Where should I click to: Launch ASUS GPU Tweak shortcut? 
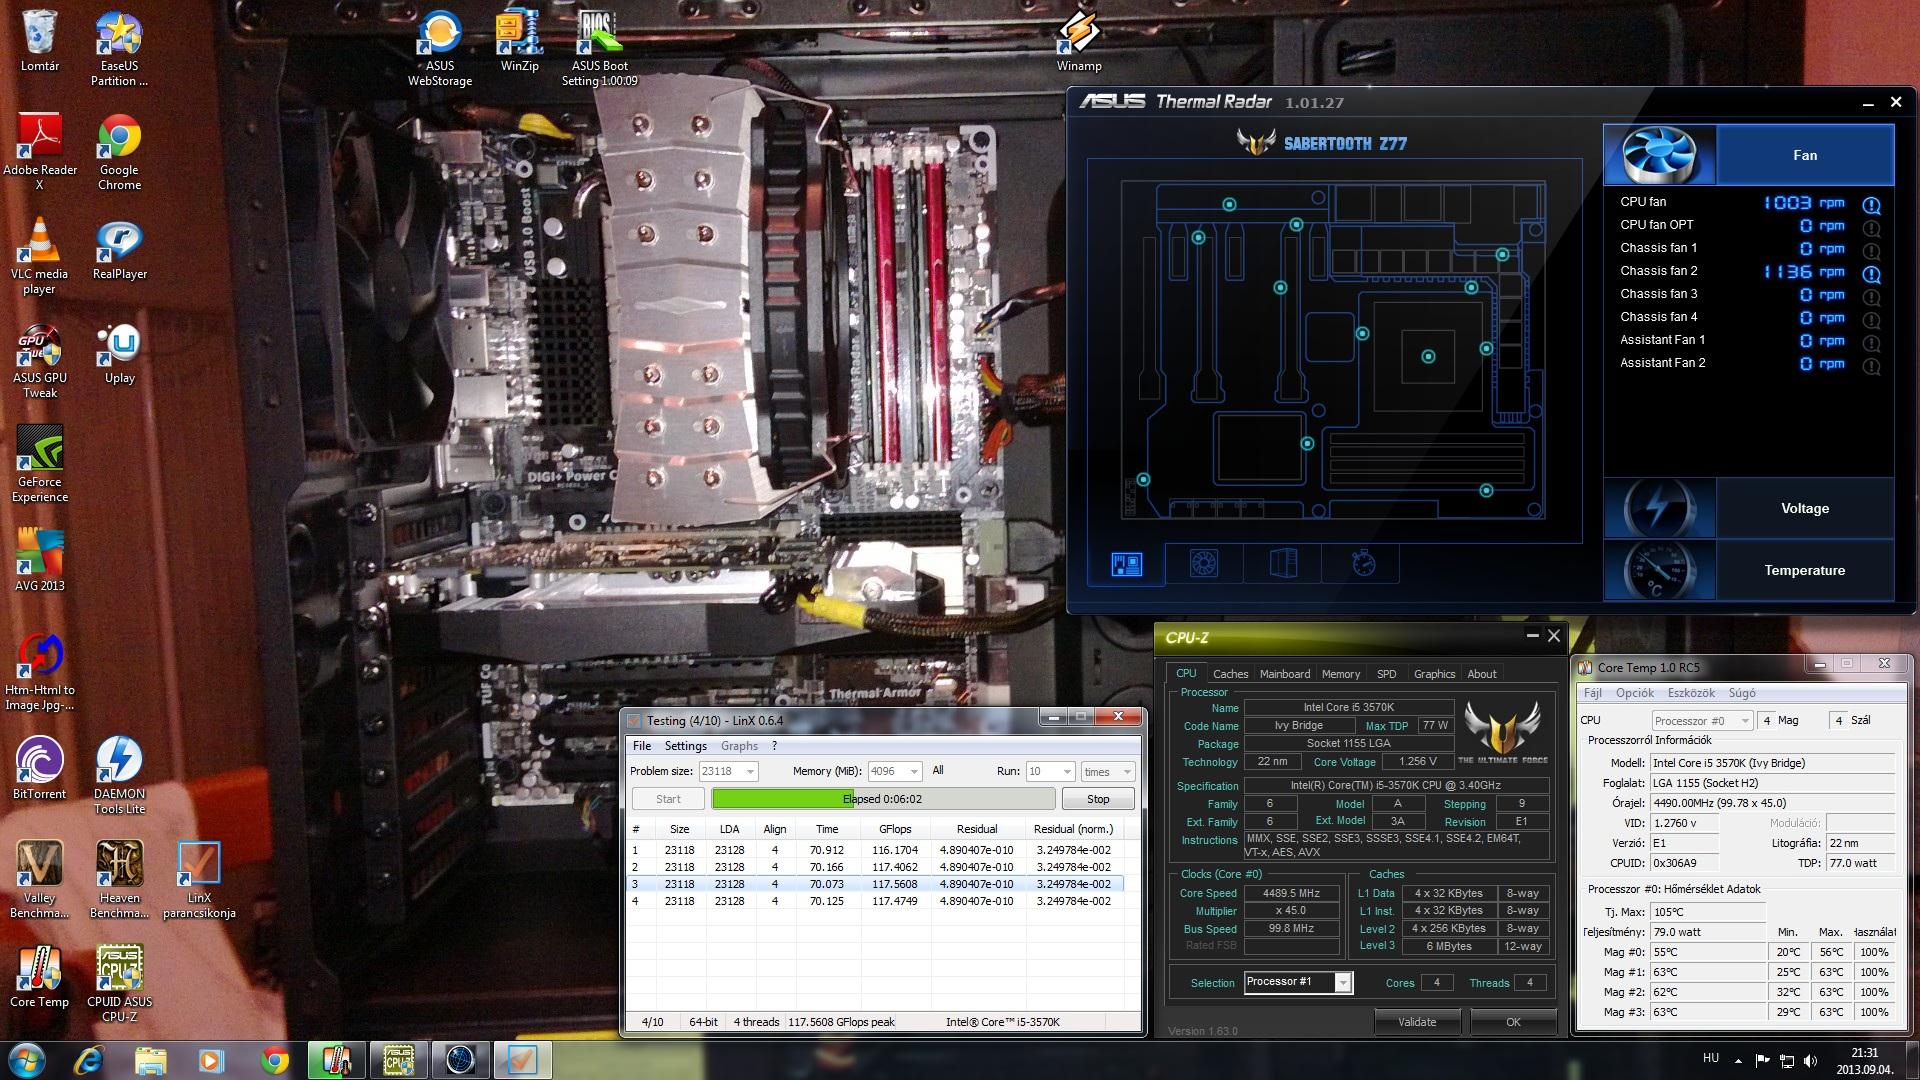[40, 360]
